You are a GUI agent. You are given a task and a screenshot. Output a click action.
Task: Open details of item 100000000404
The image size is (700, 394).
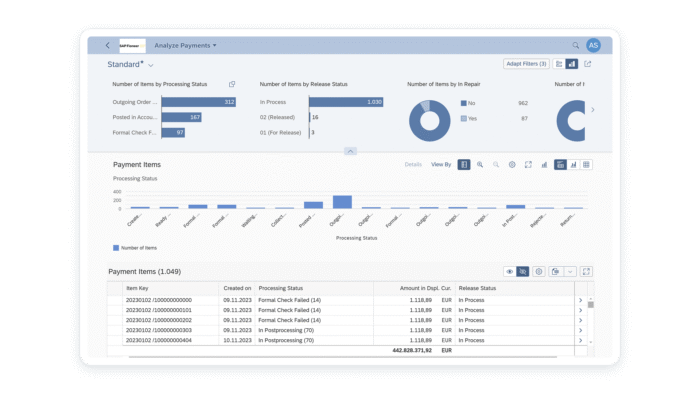580,340
